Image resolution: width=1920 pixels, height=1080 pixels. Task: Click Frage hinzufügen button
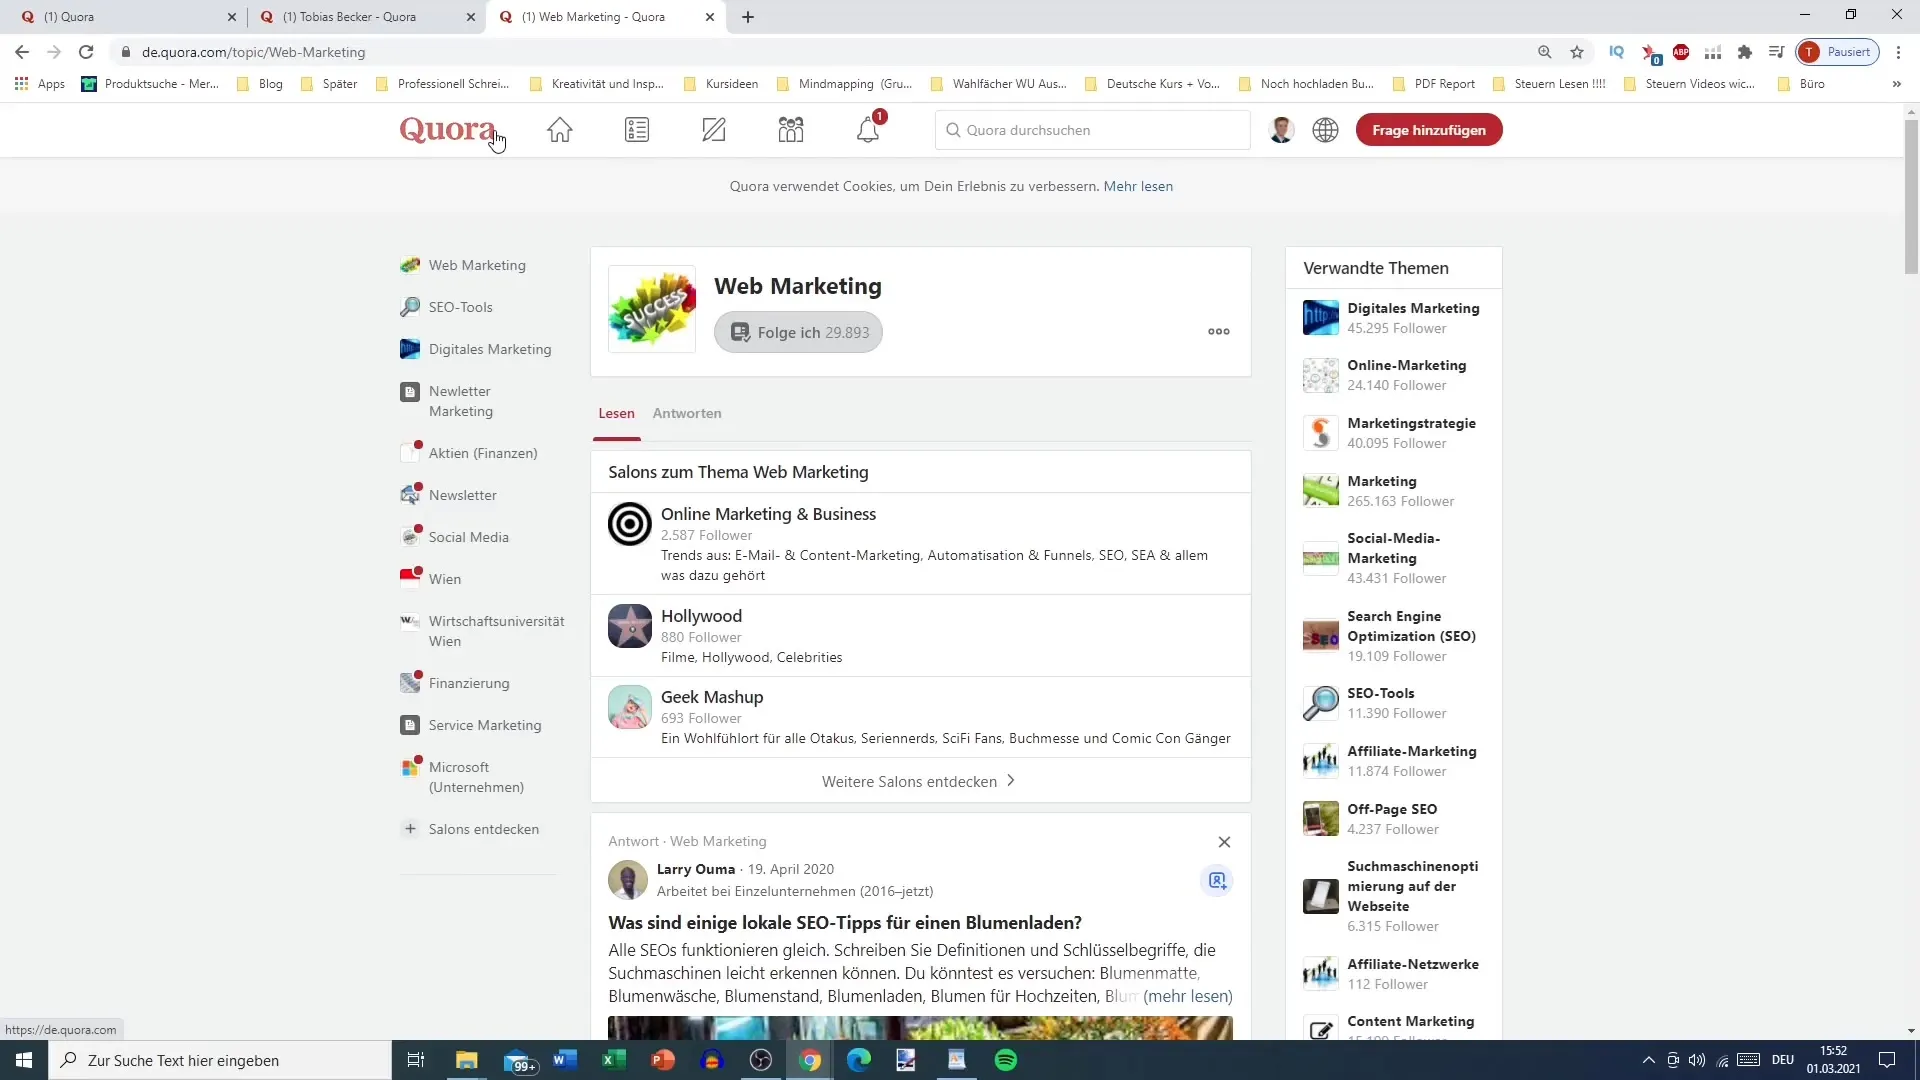tap(1429, 130)
